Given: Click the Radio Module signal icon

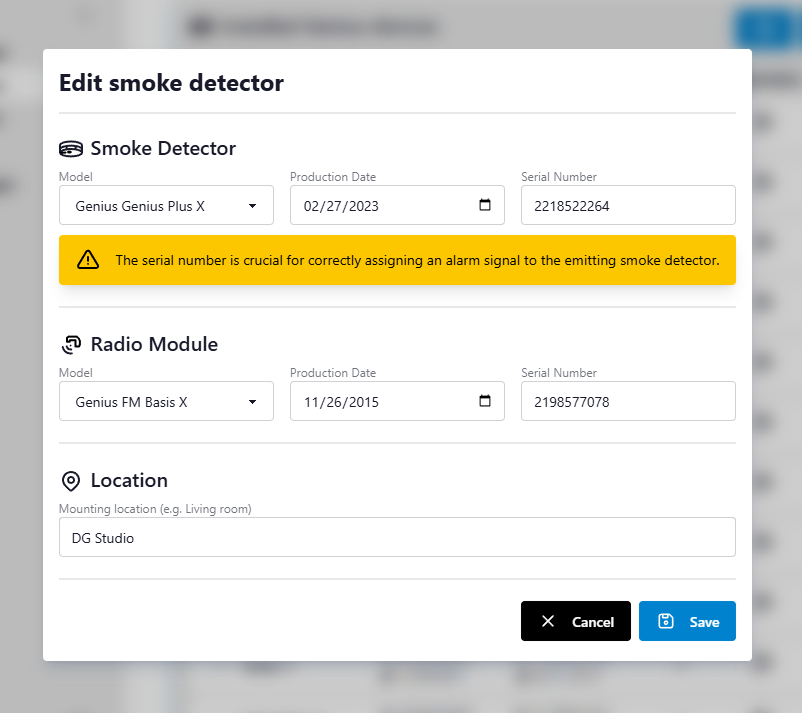Looking at the screenshot, I should point(71,345).
